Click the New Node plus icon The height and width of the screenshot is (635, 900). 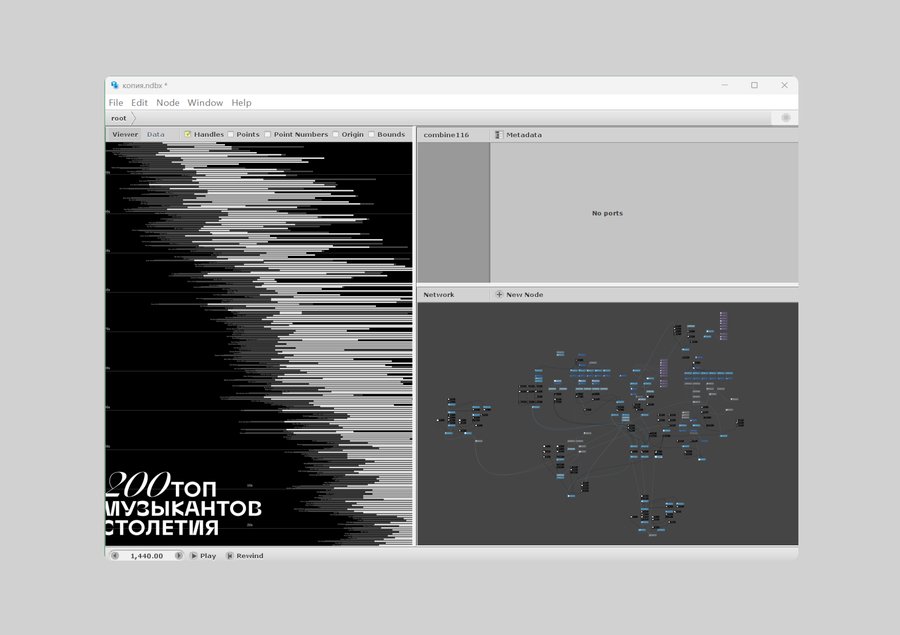point(499,295)
